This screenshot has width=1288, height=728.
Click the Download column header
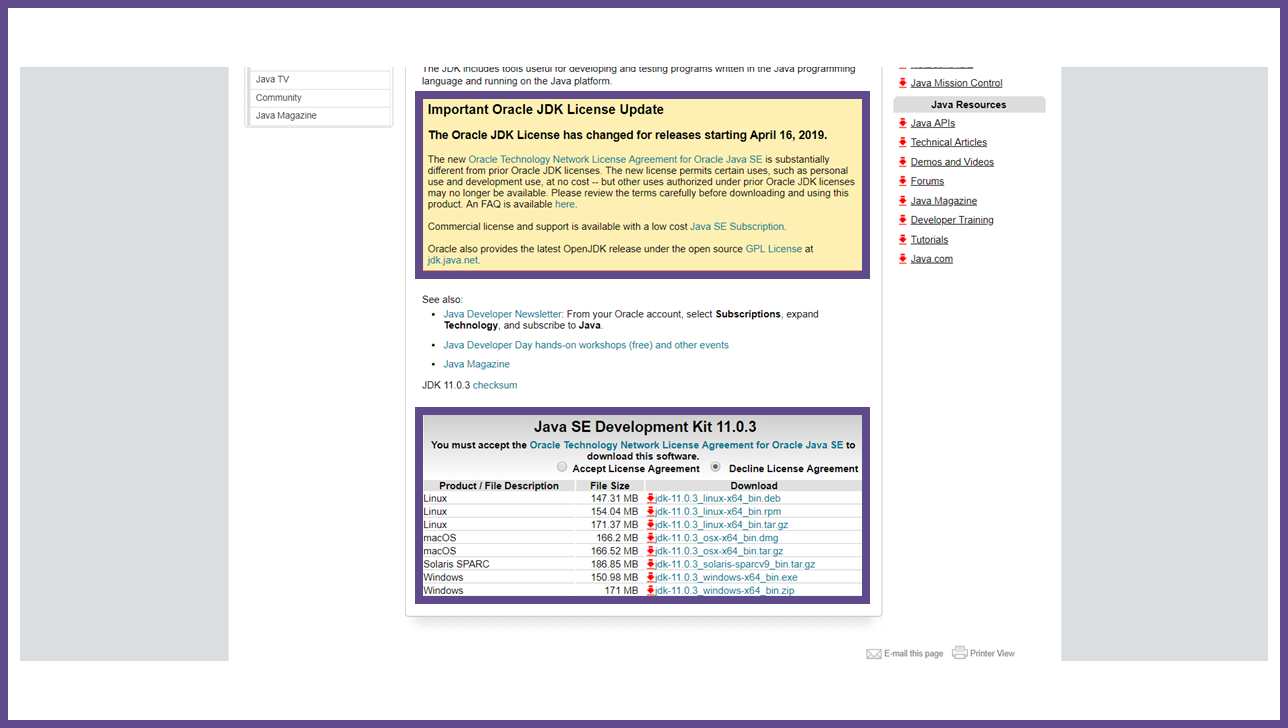754,486
